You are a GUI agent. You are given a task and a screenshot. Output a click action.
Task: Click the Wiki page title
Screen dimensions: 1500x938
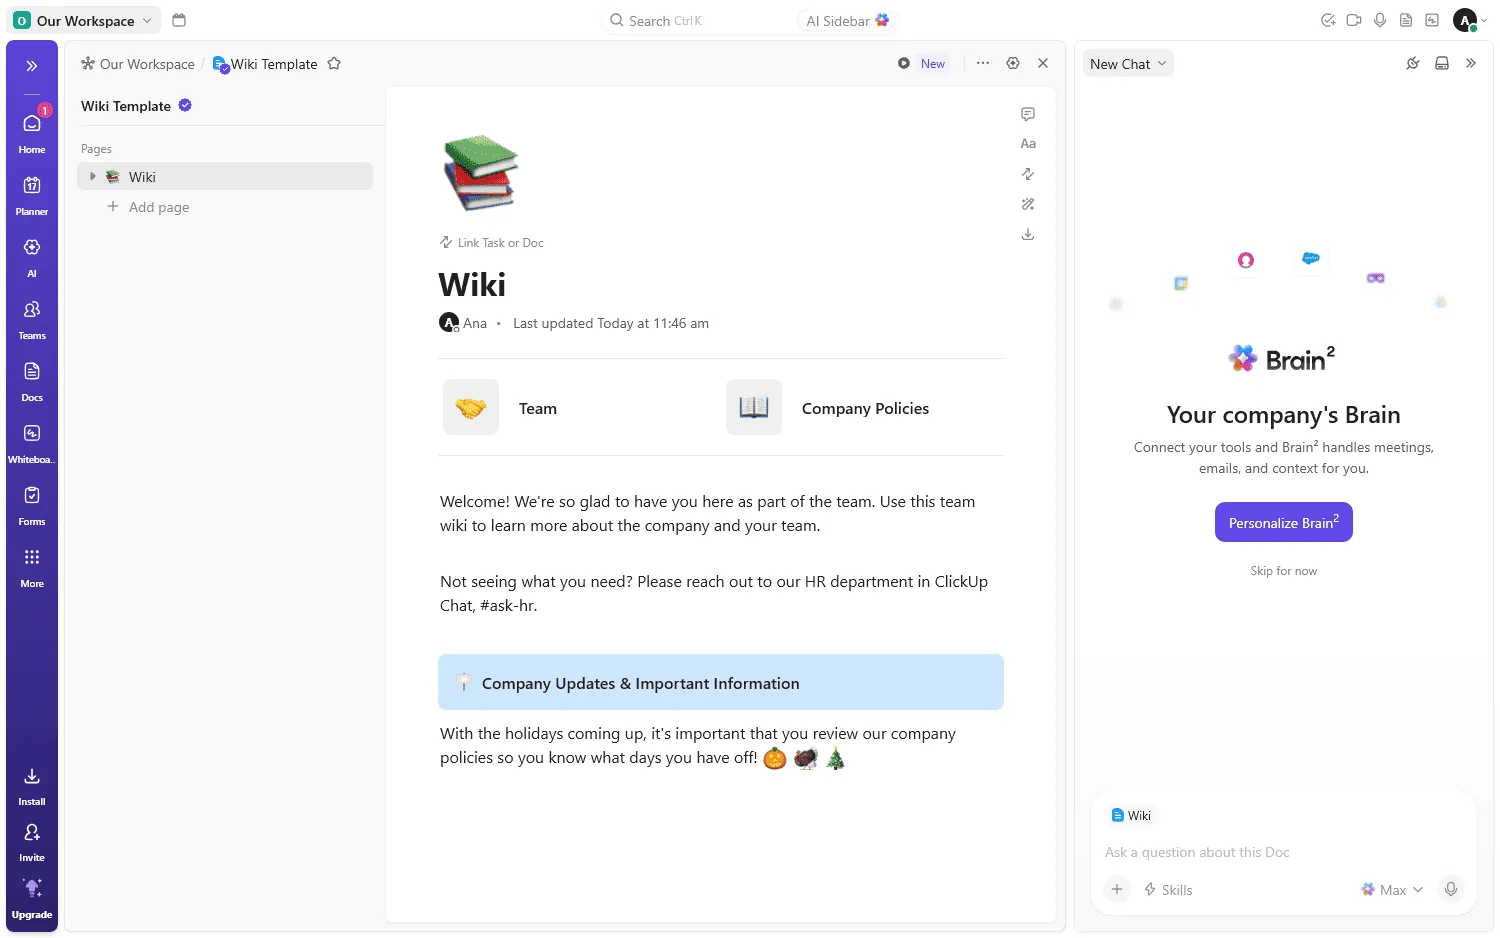[472, 285]
